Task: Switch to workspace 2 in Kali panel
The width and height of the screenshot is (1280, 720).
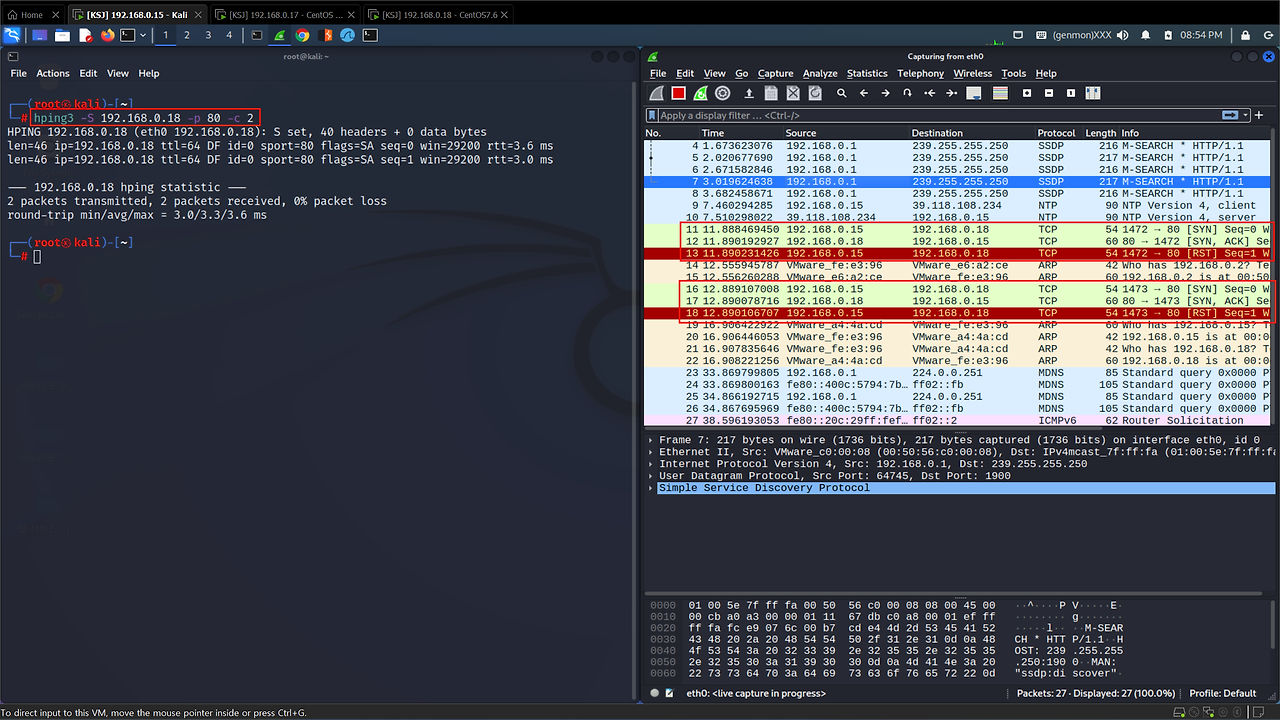Action: (187, 35)
